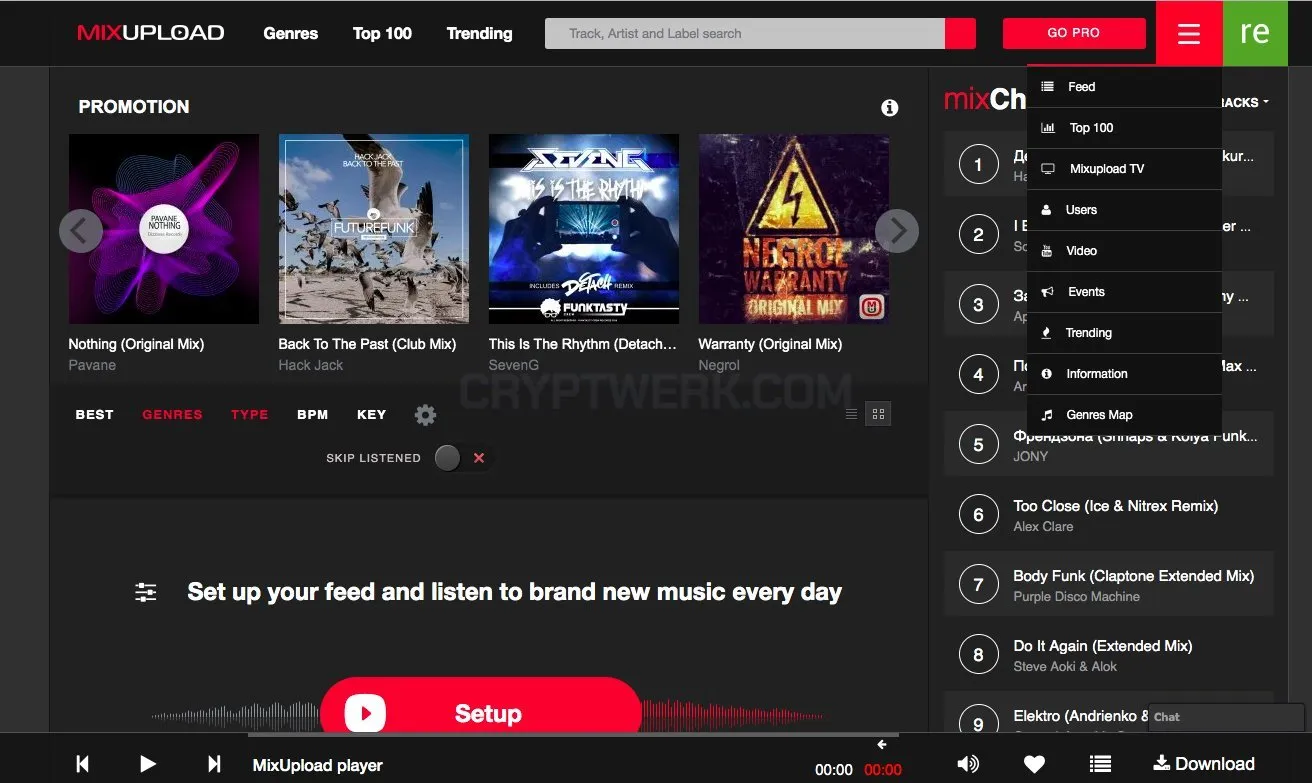
Task: Skip to next track in player
Action: pos(214,764)
